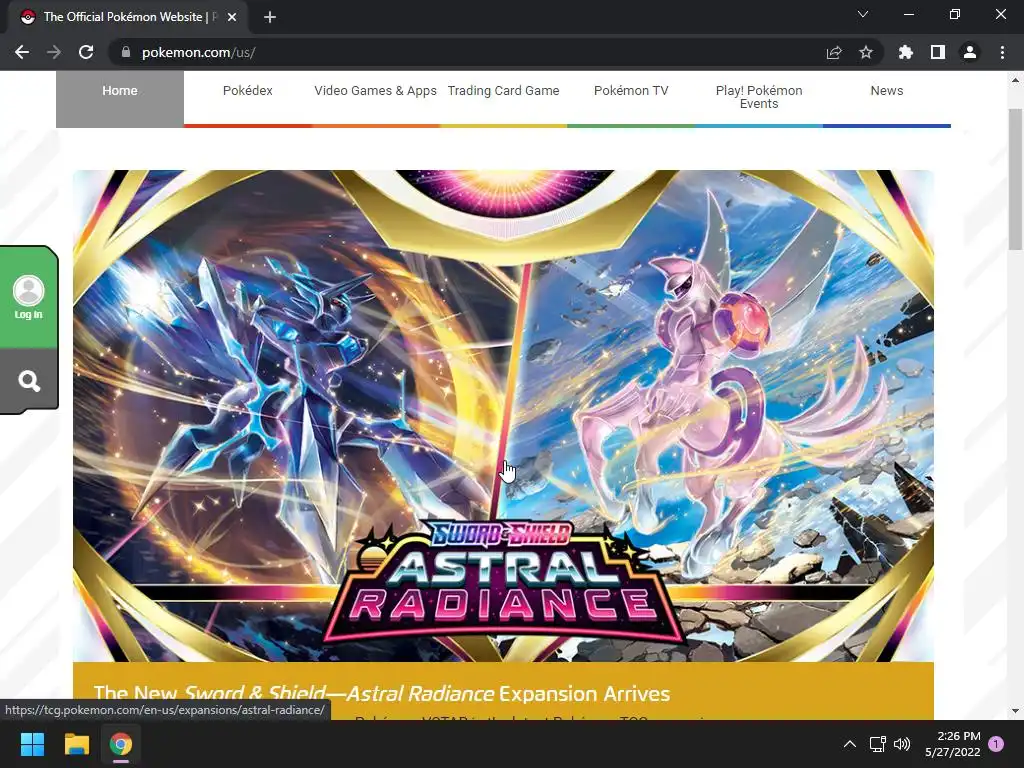Open the site search magnifier

click(29, 381)
